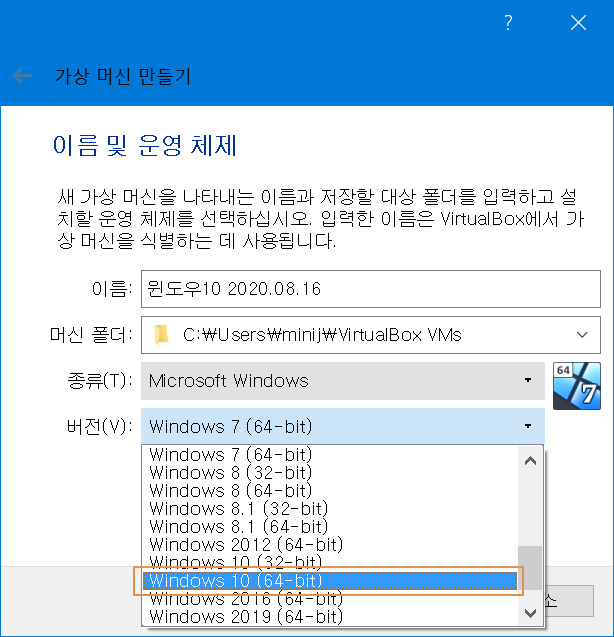Expand the machine folder chevron

pyautogui.click(x=582, y=335)
